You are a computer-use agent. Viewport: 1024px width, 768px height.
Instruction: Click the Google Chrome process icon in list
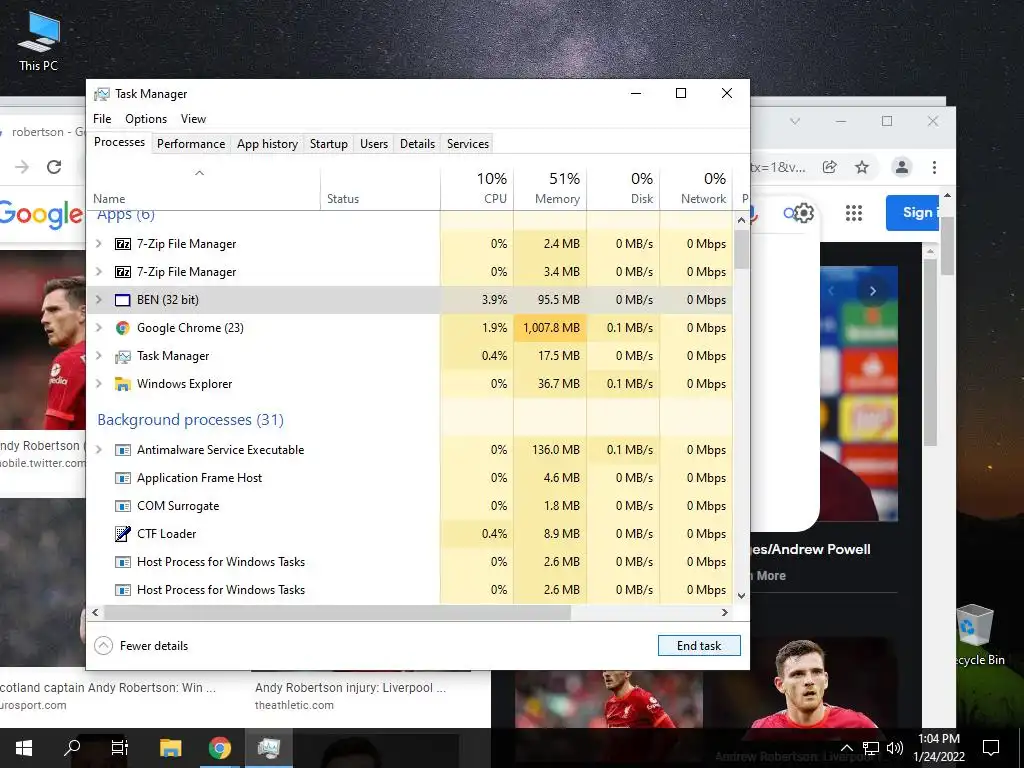pos(123,328)
